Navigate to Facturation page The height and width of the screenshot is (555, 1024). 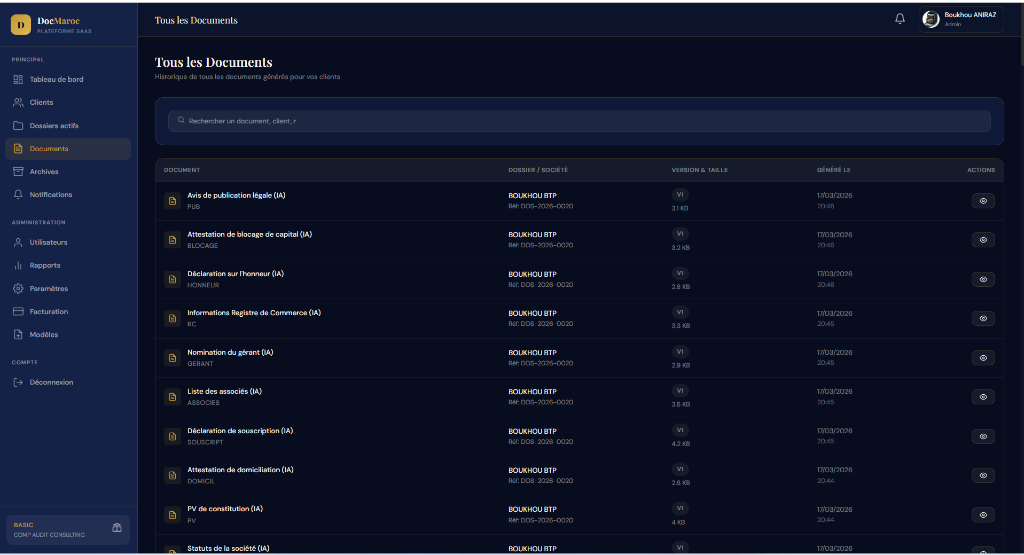click(x=49, y=312)
